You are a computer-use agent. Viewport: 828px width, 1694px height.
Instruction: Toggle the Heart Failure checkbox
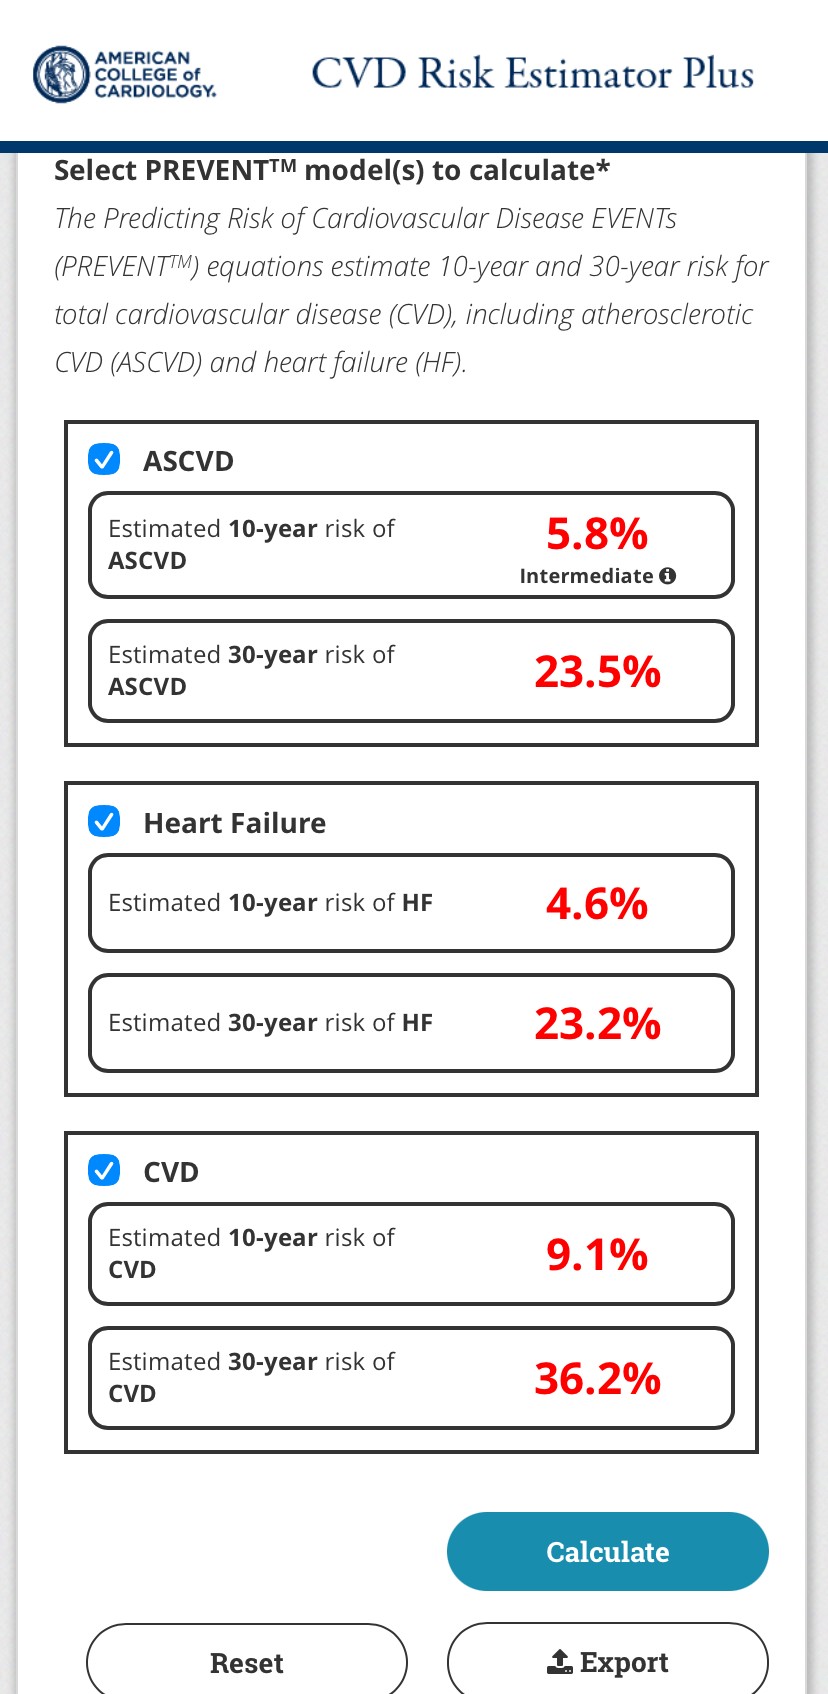pyautogui.click(x=104, y=822)
